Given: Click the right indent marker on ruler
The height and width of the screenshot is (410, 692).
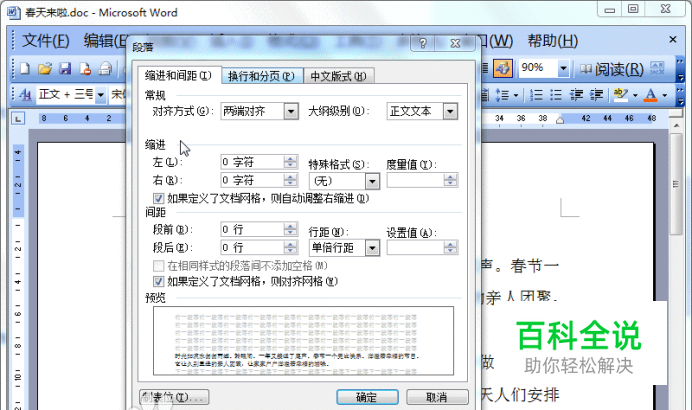Looking at the screenshot, I should point(560,120).
